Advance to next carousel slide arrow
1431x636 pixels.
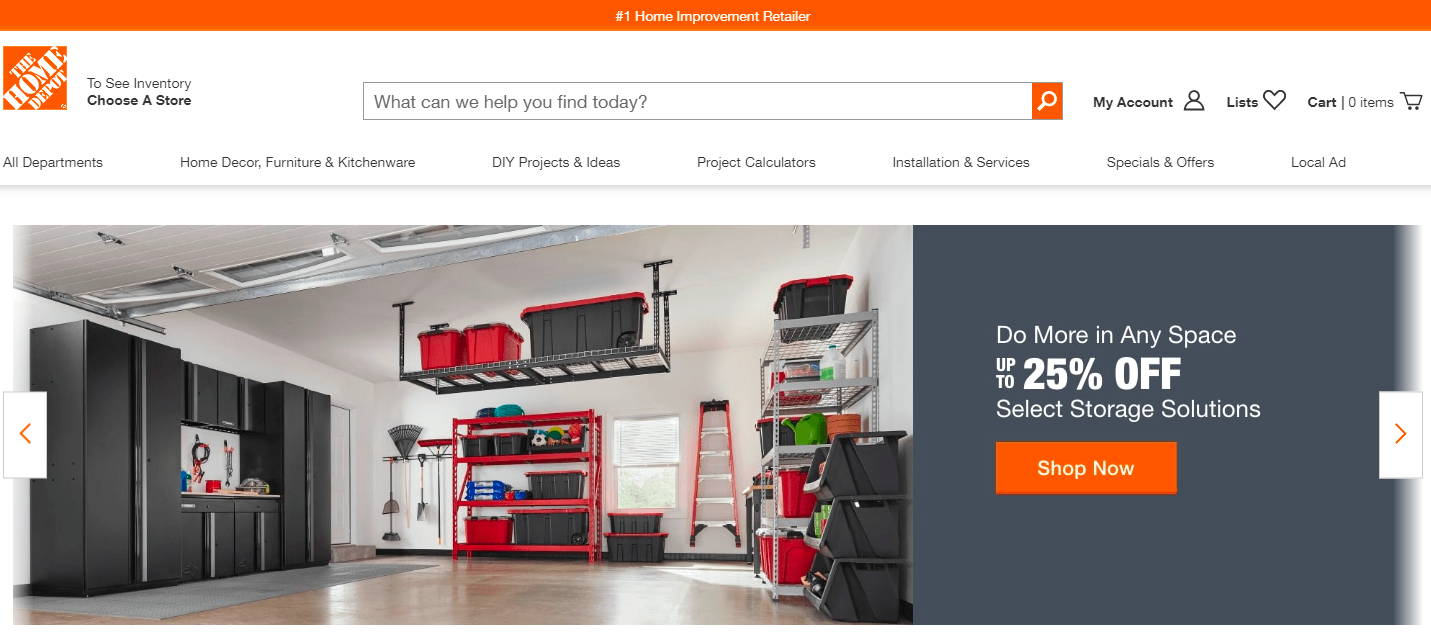pyautogui.click(x=1400, y=434)
